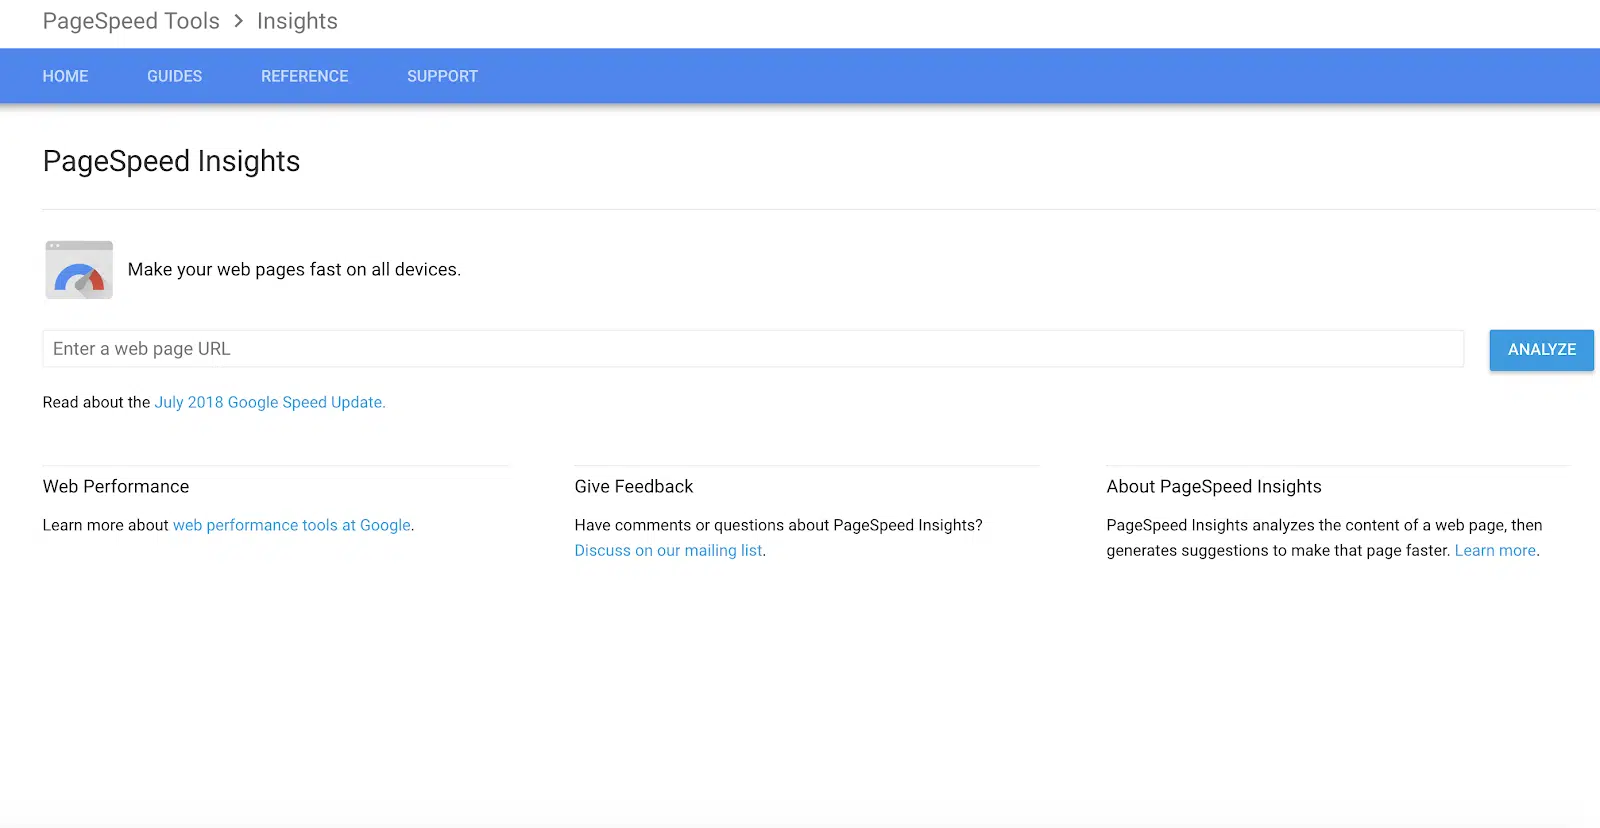Viewport: 1600px width, 828px height.
Task: Select the PageSpeed Insights page heading
Action: coord(171,161)
